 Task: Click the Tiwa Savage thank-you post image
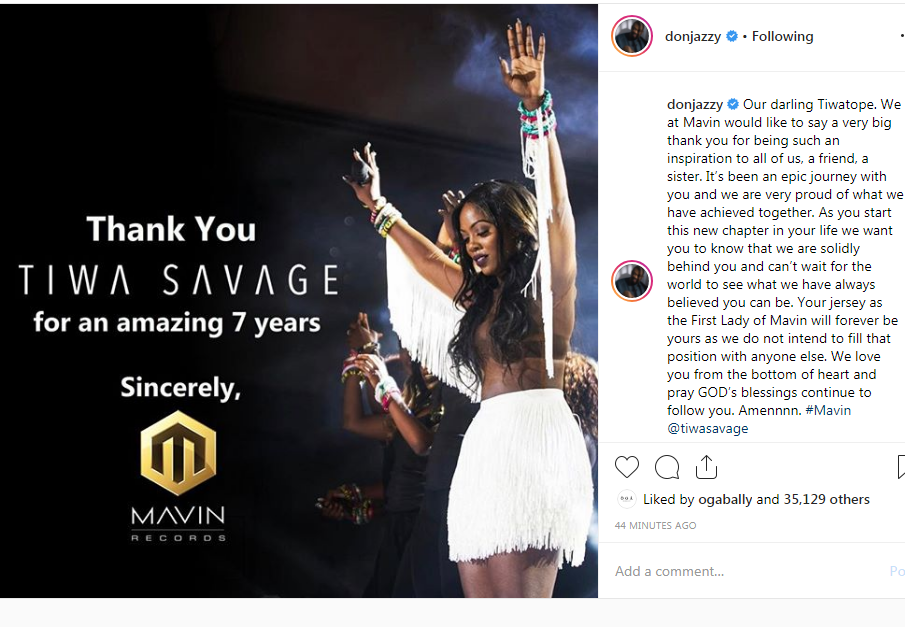pyautogui.click(x=299, y=301)
